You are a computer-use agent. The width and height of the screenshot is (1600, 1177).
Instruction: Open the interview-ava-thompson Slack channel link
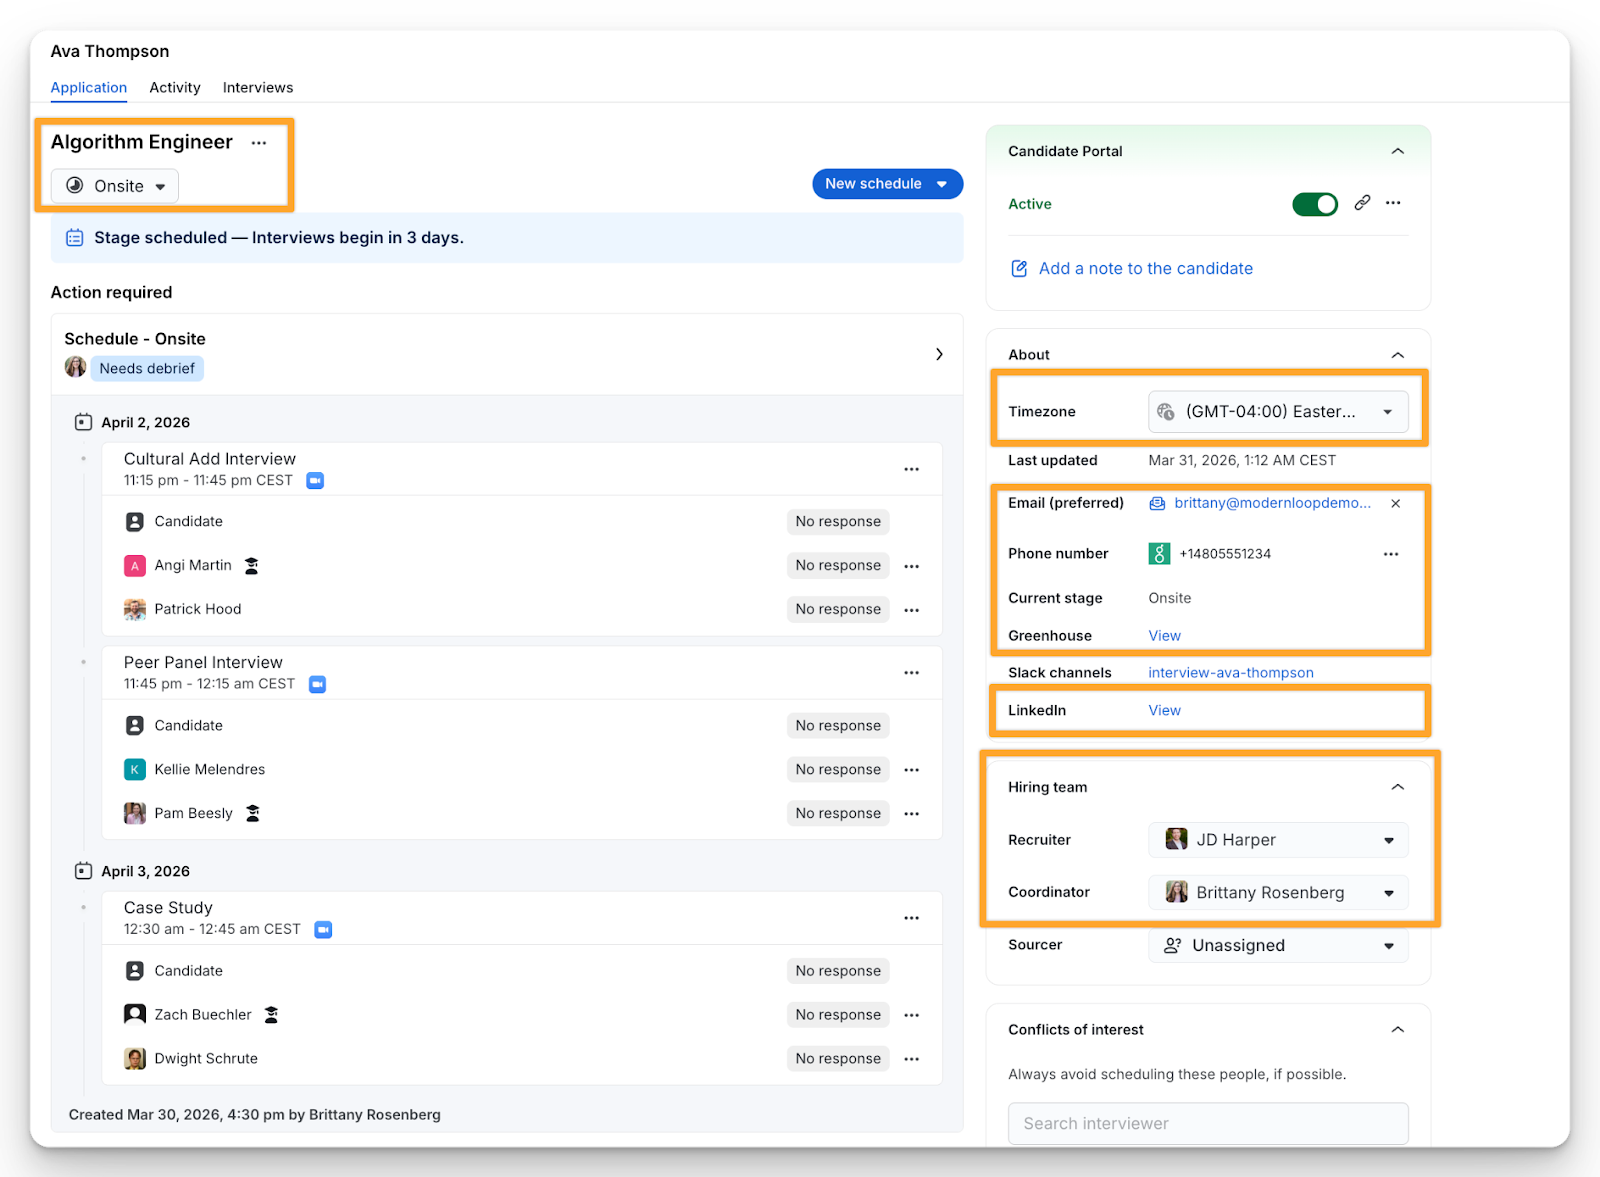tap(1230, 673)
